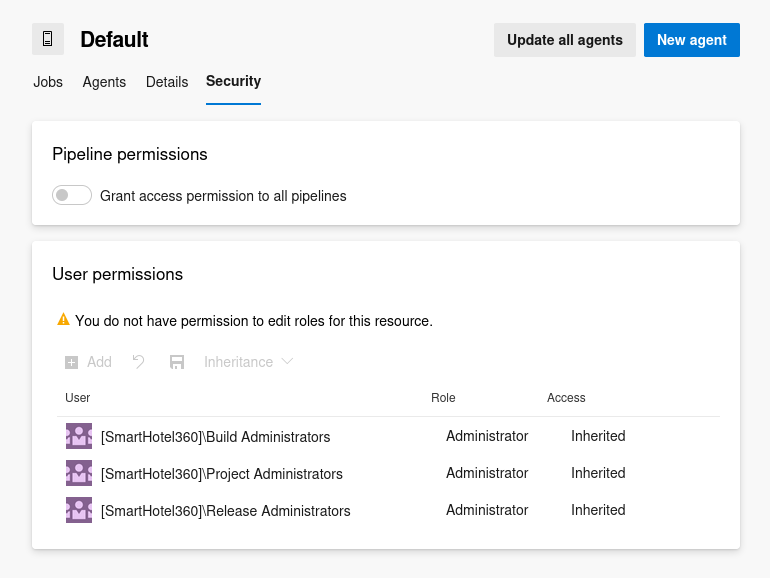Click the warning triangle icon

pos(63,319)
